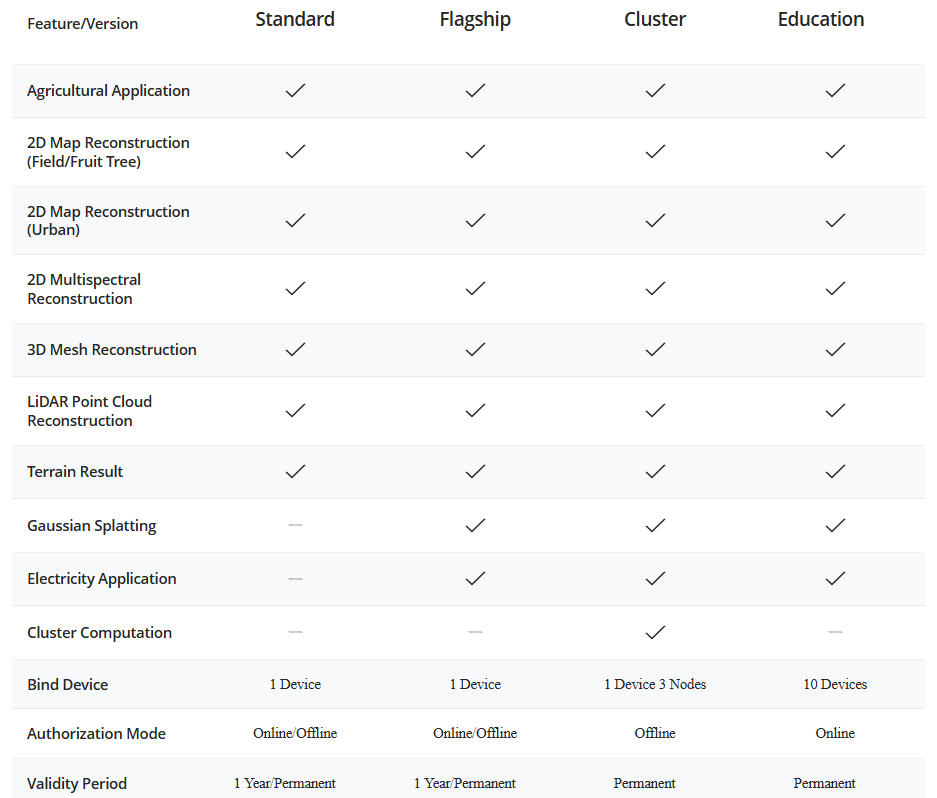Screen dimensions: 937x798
Task: Click Standard's '1 Year/Permanent' validity text
Action: click(x=285, y=783)
